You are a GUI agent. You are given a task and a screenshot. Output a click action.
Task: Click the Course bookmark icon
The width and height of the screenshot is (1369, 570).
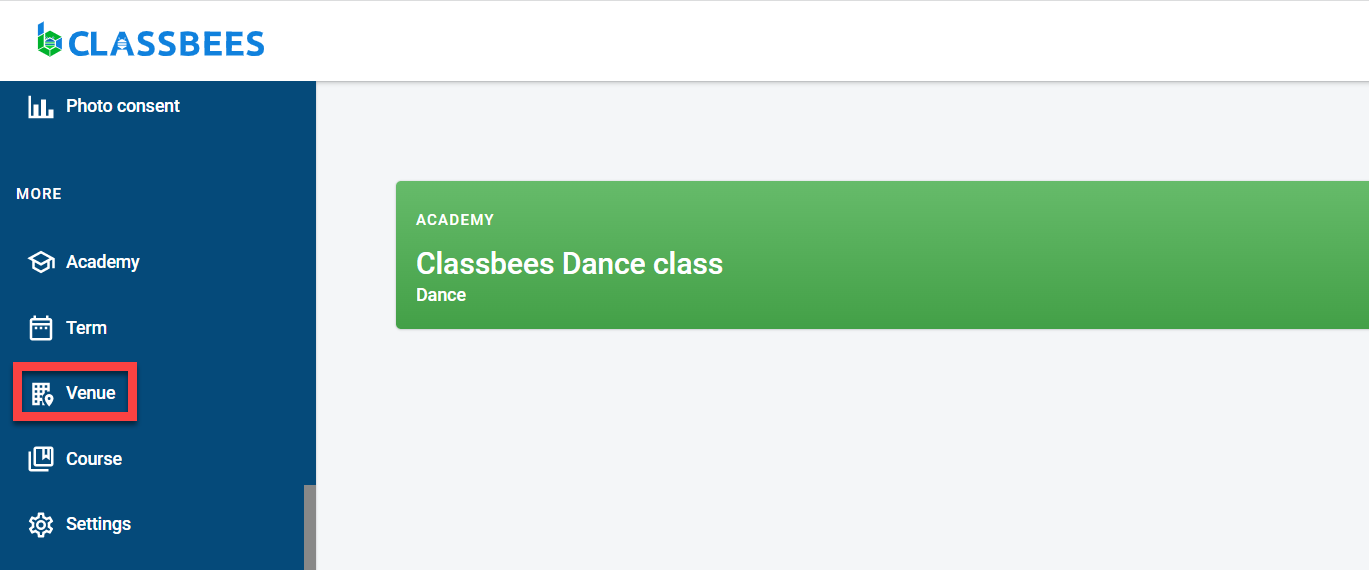pyautogui.click(x=41, y=459)
